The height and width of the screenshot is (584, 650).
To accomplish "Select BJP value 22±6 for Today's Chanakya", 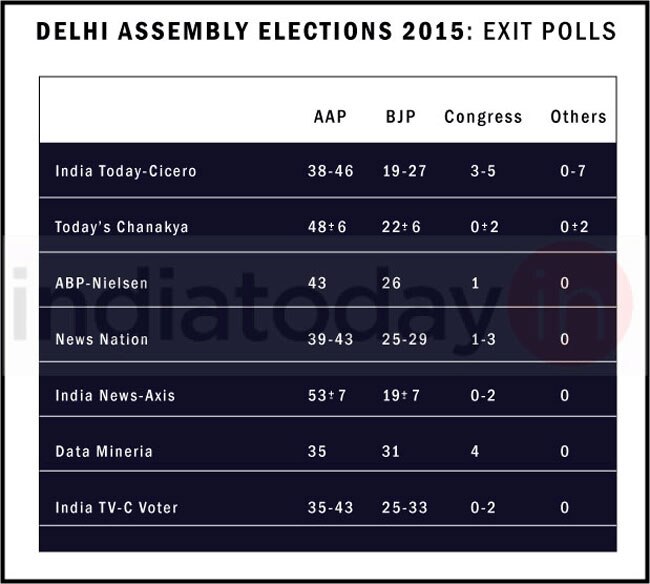I will pos(402,227).
